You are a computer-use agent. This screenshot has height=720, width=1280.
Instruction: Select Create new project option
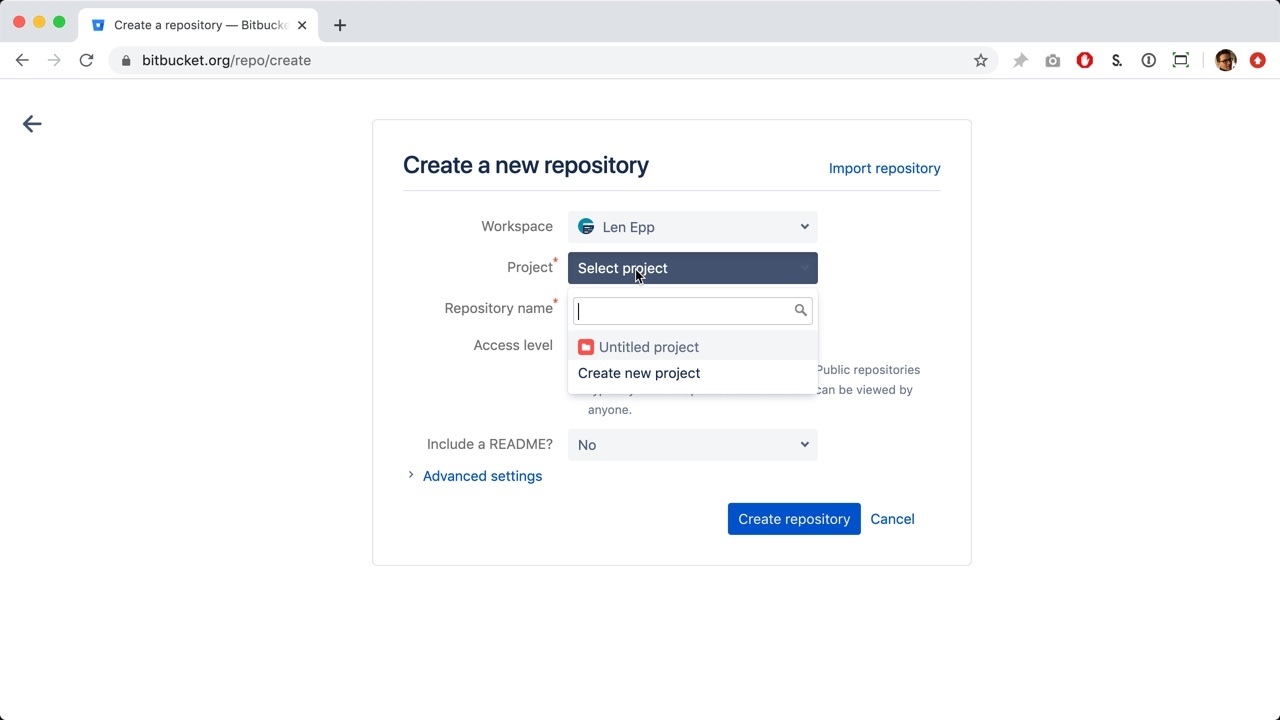[639, 373]
